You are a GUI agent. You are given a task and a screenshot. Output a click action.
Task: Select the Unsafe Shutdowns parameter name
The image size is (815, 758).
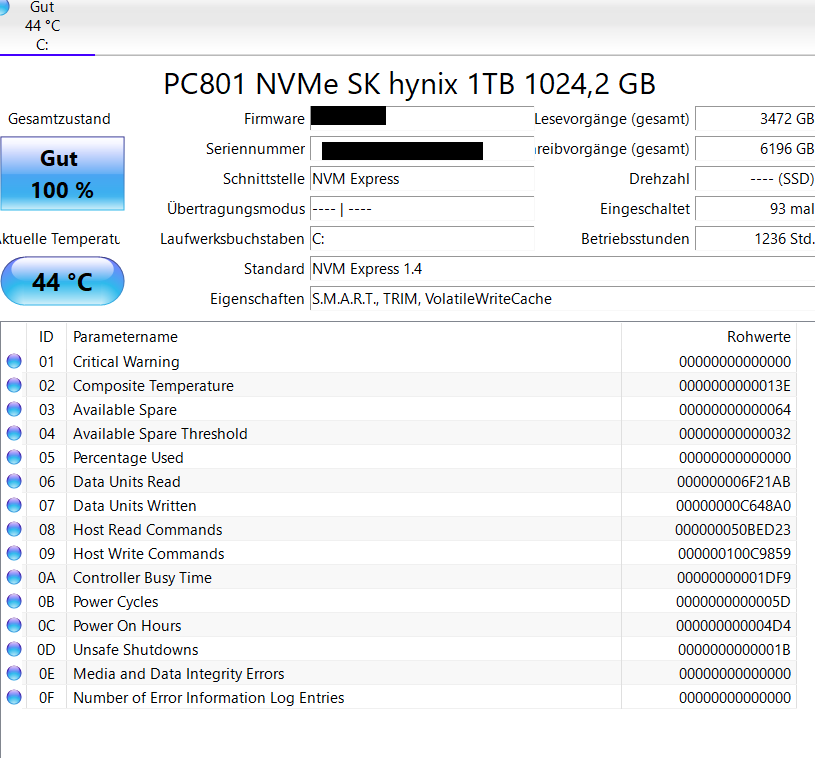[x=136, y=649]
